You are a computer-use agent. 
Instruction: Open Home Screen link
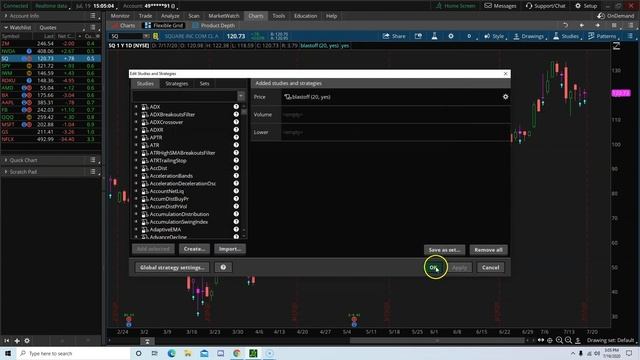tap(455, 6)
